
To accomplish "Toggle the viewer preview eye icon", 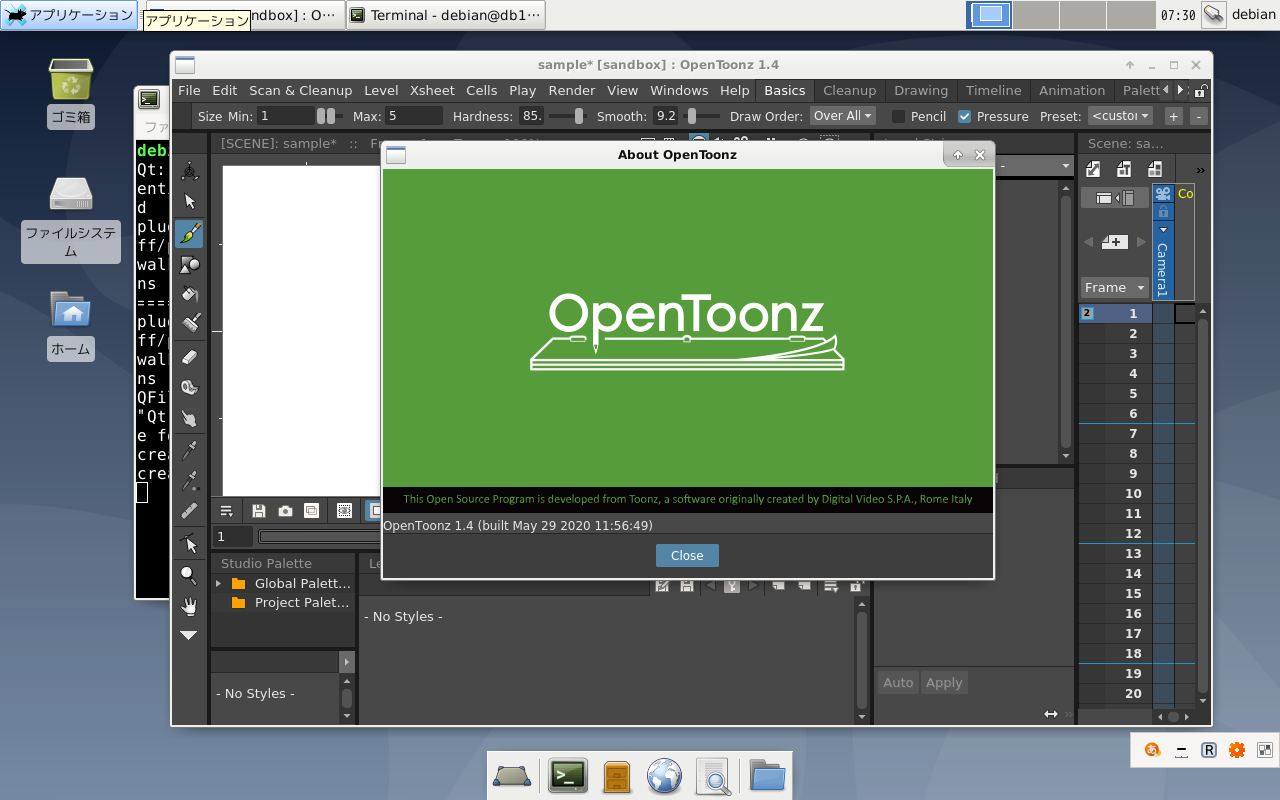I will click(x=344, y=510).
